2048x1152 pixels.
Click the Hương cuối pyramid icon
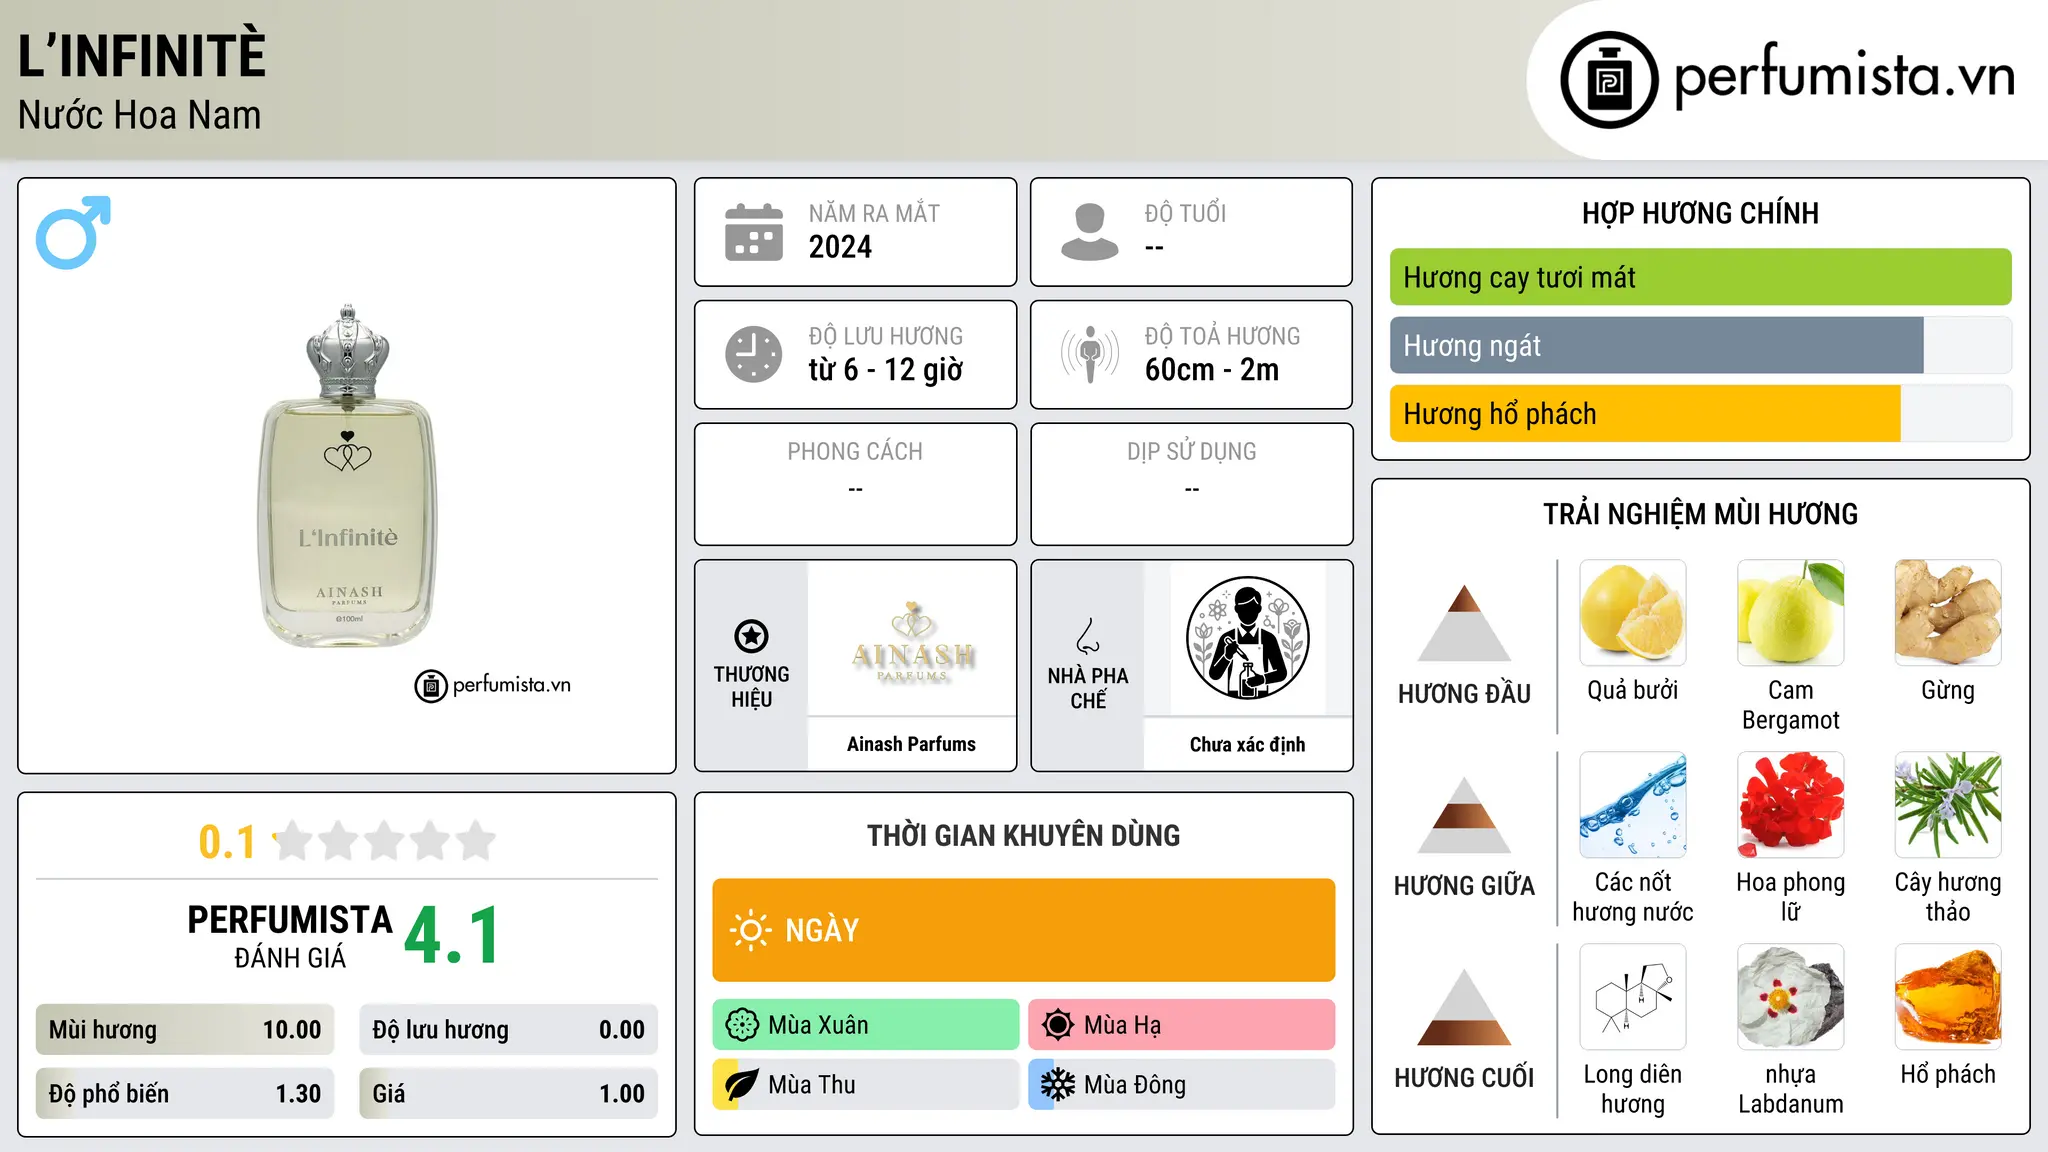coord(1464,1007)
